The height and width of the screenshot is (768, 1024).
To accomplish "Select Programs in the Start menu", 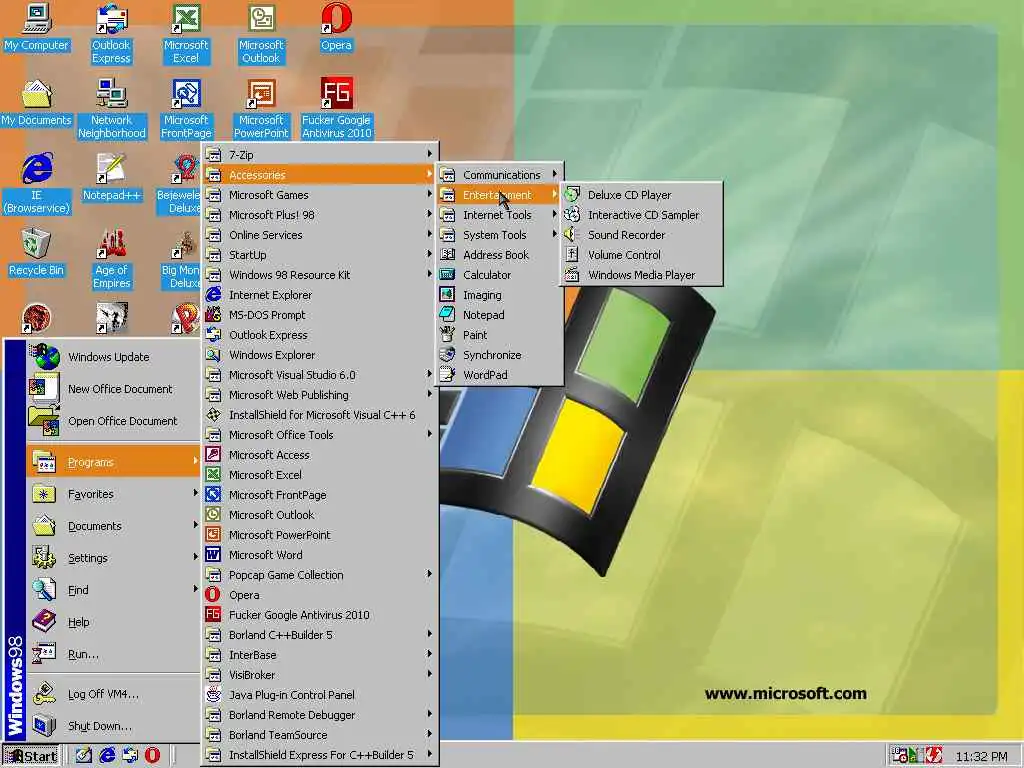I will pyautogui.click(x=113, y=462).
